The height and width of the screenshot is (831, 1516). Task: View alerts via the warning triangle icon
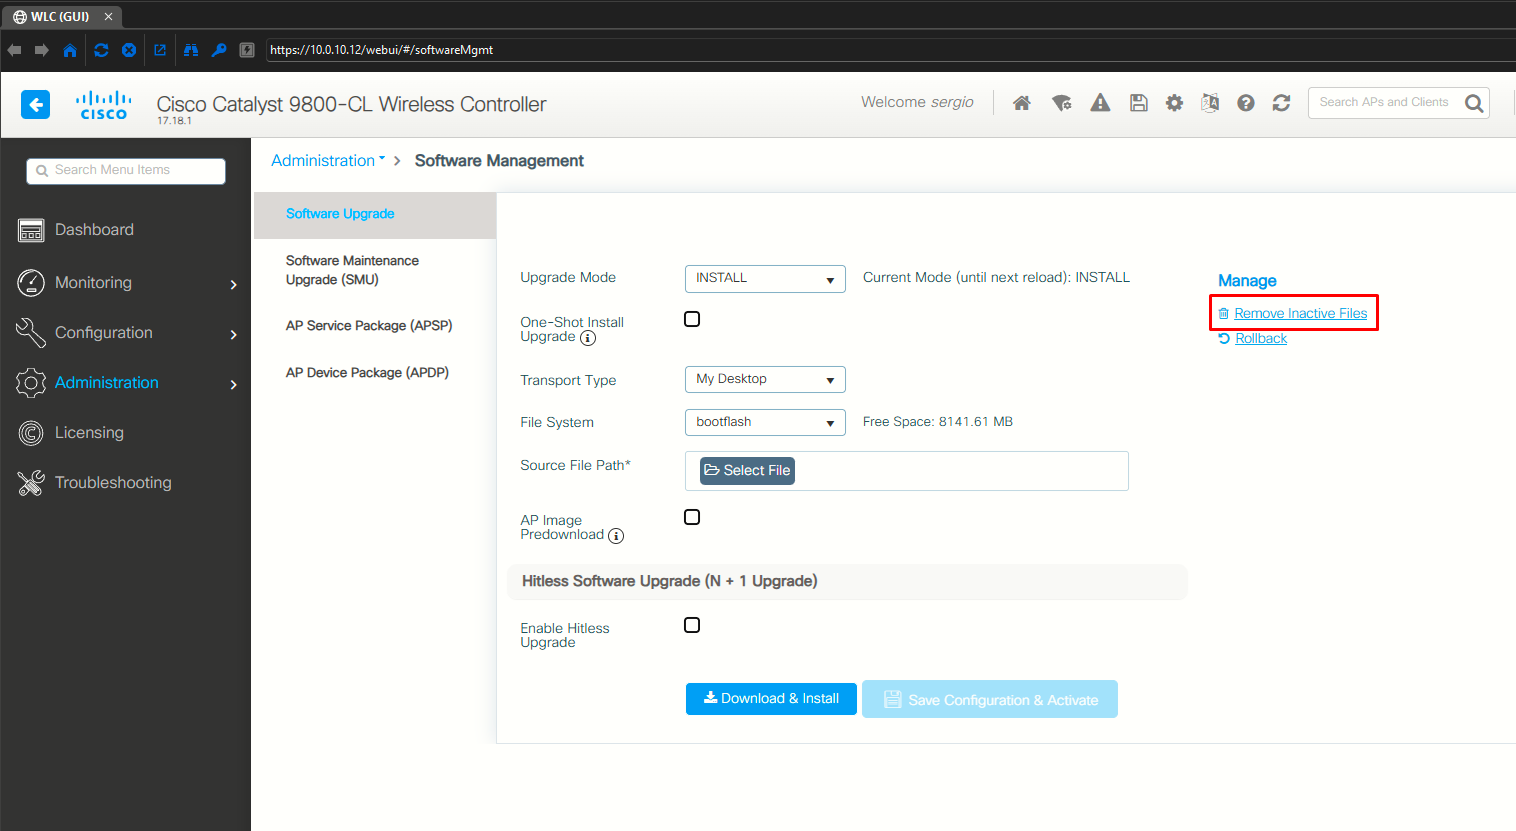point(1100,102)
